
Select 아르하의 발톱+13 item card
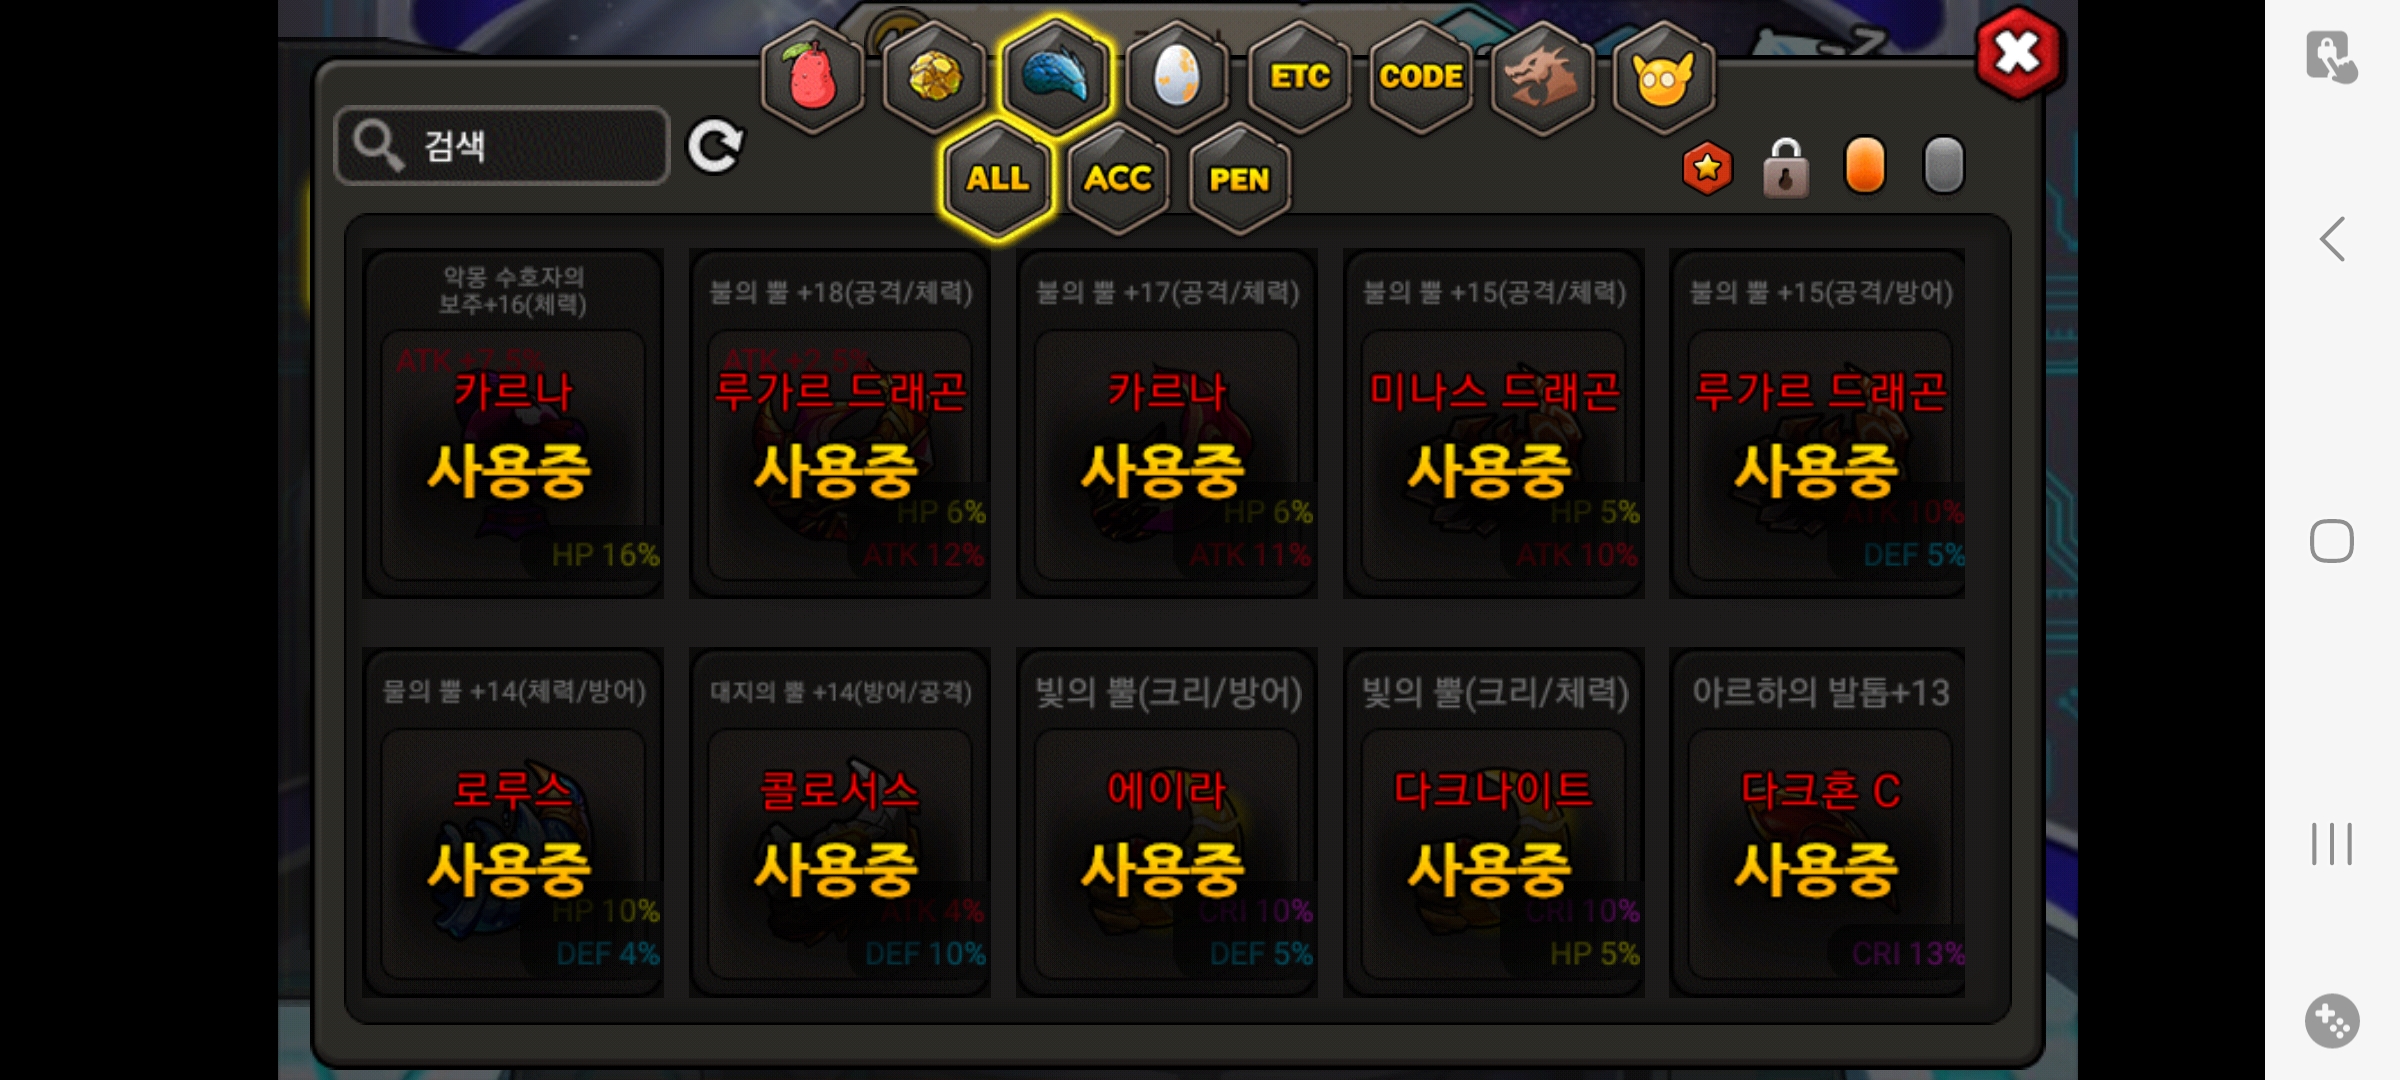click(1818, 822)
